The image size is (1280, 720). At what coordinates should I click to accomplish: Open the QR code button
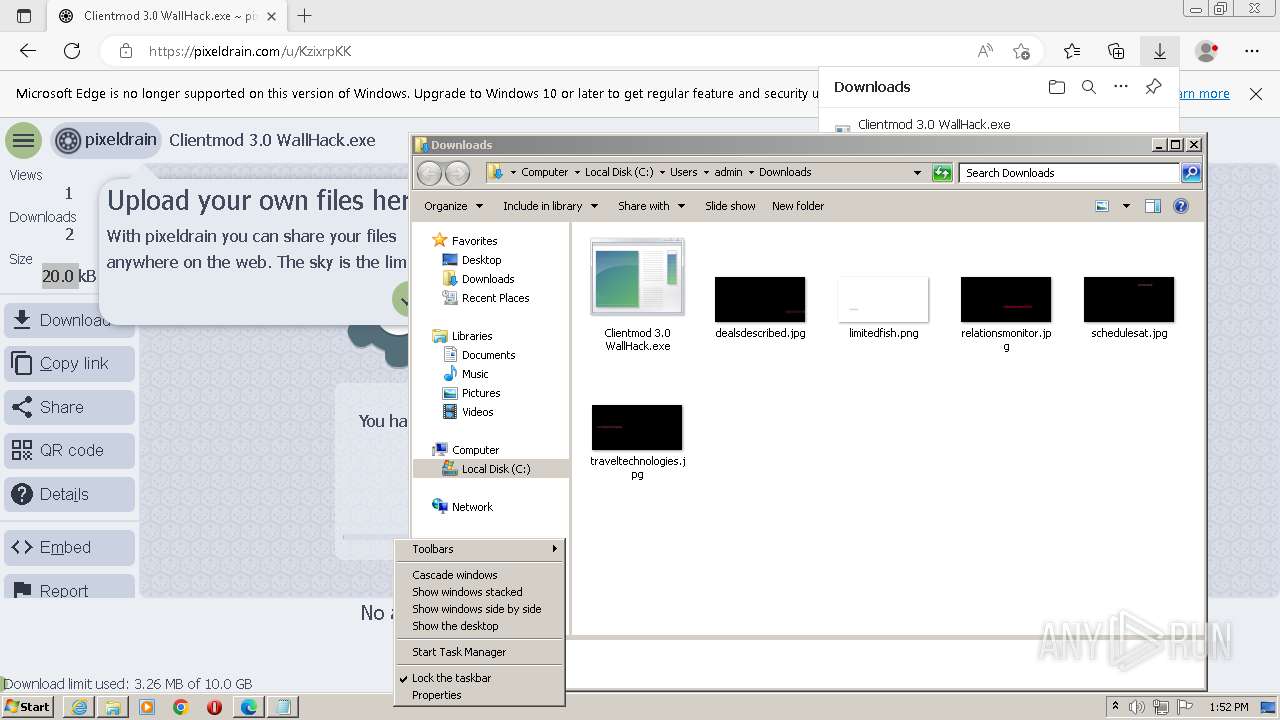(69, 451)
